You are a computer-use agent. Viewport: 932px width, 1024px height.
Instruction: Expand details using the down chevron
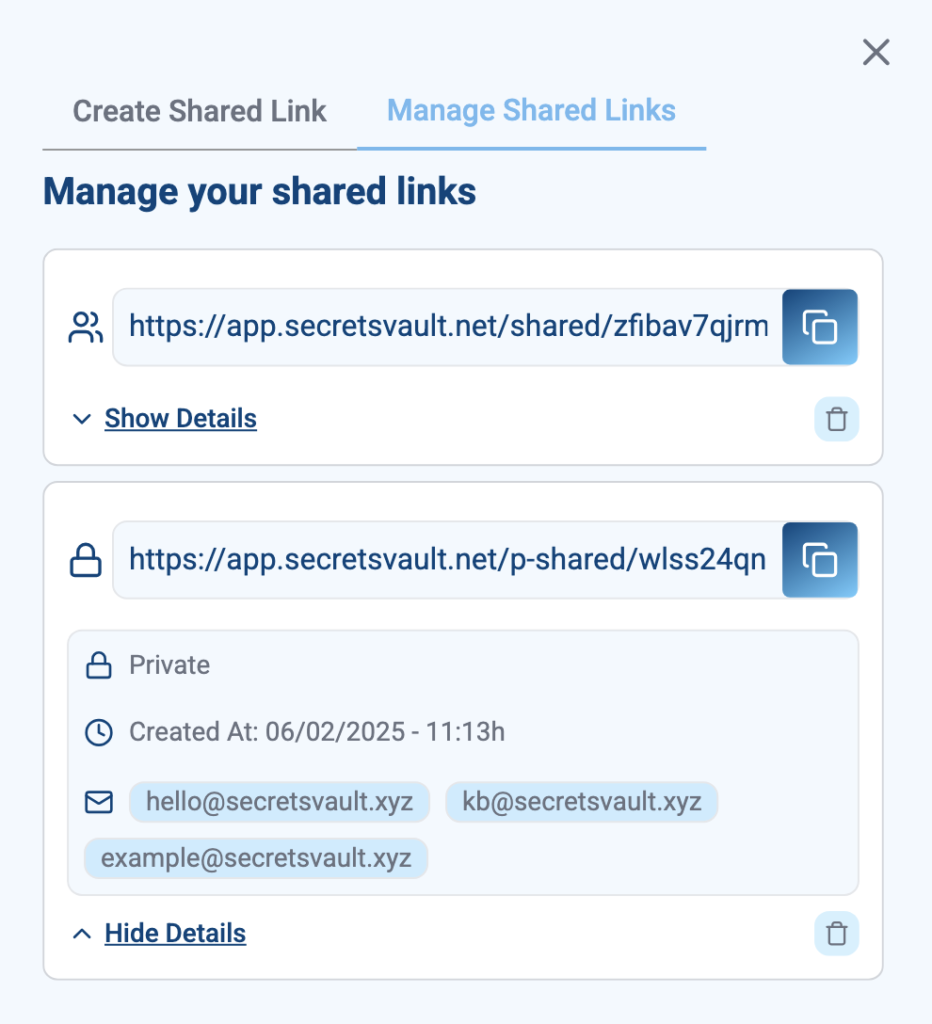pyautogui.click(x=82, y=419)
